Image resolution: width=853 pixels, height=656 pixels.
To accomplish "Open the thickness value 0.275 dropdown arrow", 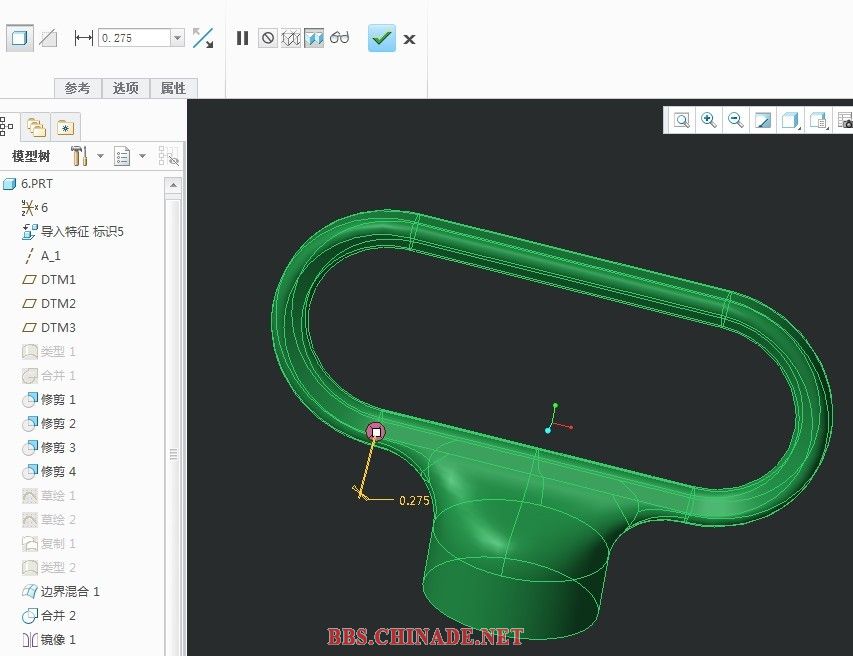I will coord(178,38).
